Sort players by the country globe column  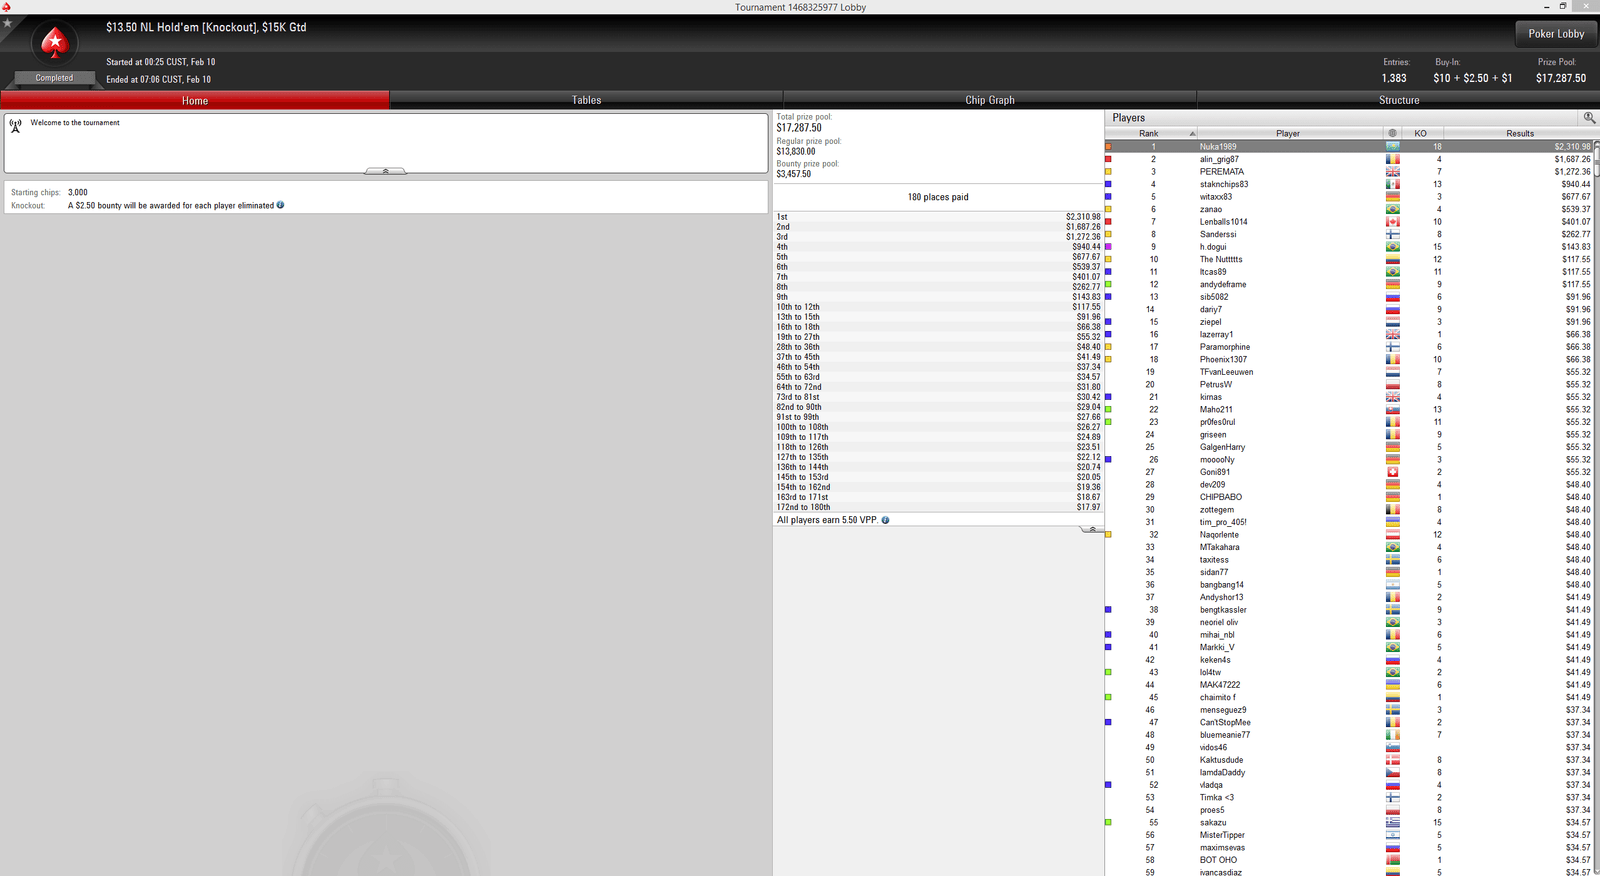coord(1392,133)
